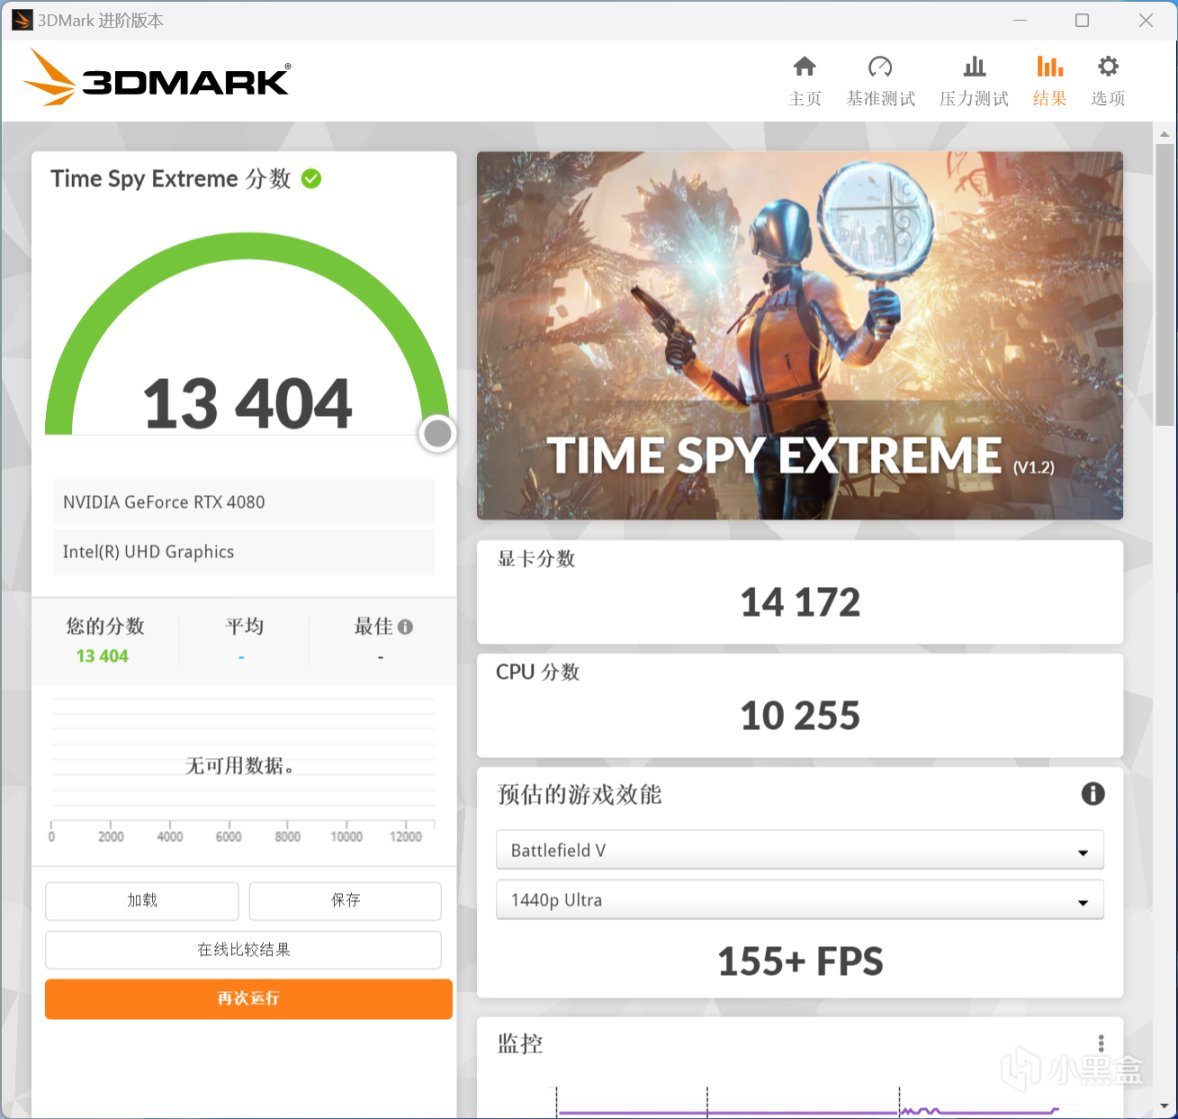Click the CPU 分数 10 255 score card

[799, 705]
